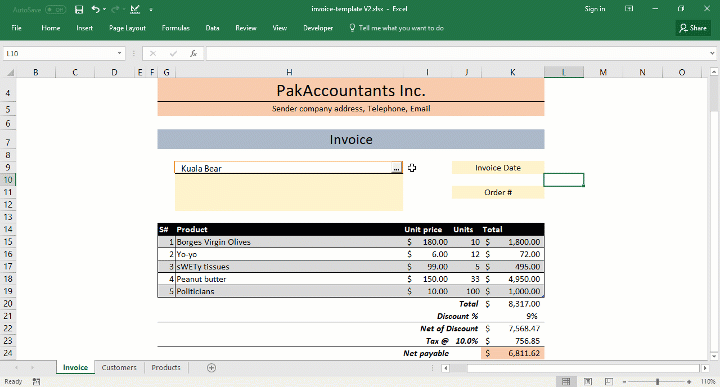Click vertical scroll down arrow
The height and width of the screenshot is (387, 720).
pyautogui.click(x=714, y=356)
